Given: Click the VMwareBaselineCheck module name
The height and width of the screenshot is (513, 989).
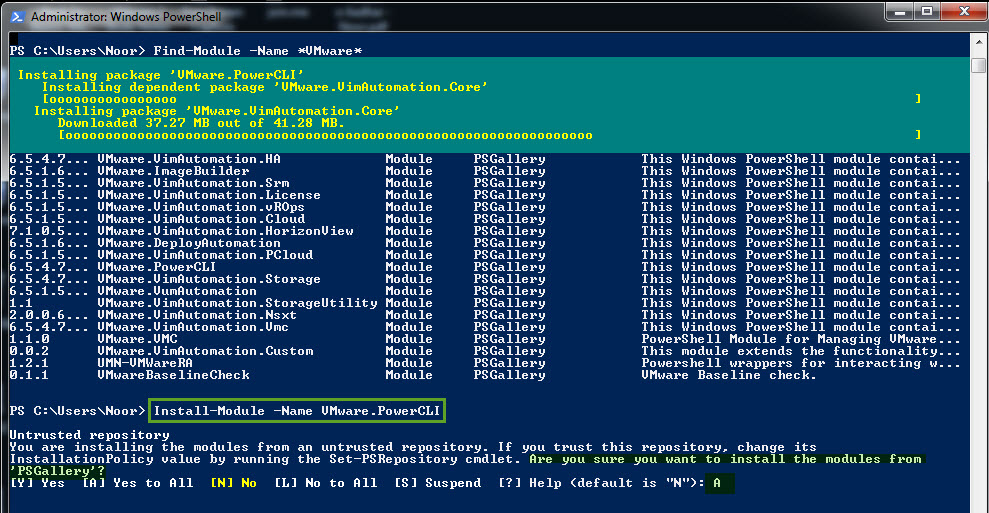Looking at the screenshot, I should pos(173,375).
